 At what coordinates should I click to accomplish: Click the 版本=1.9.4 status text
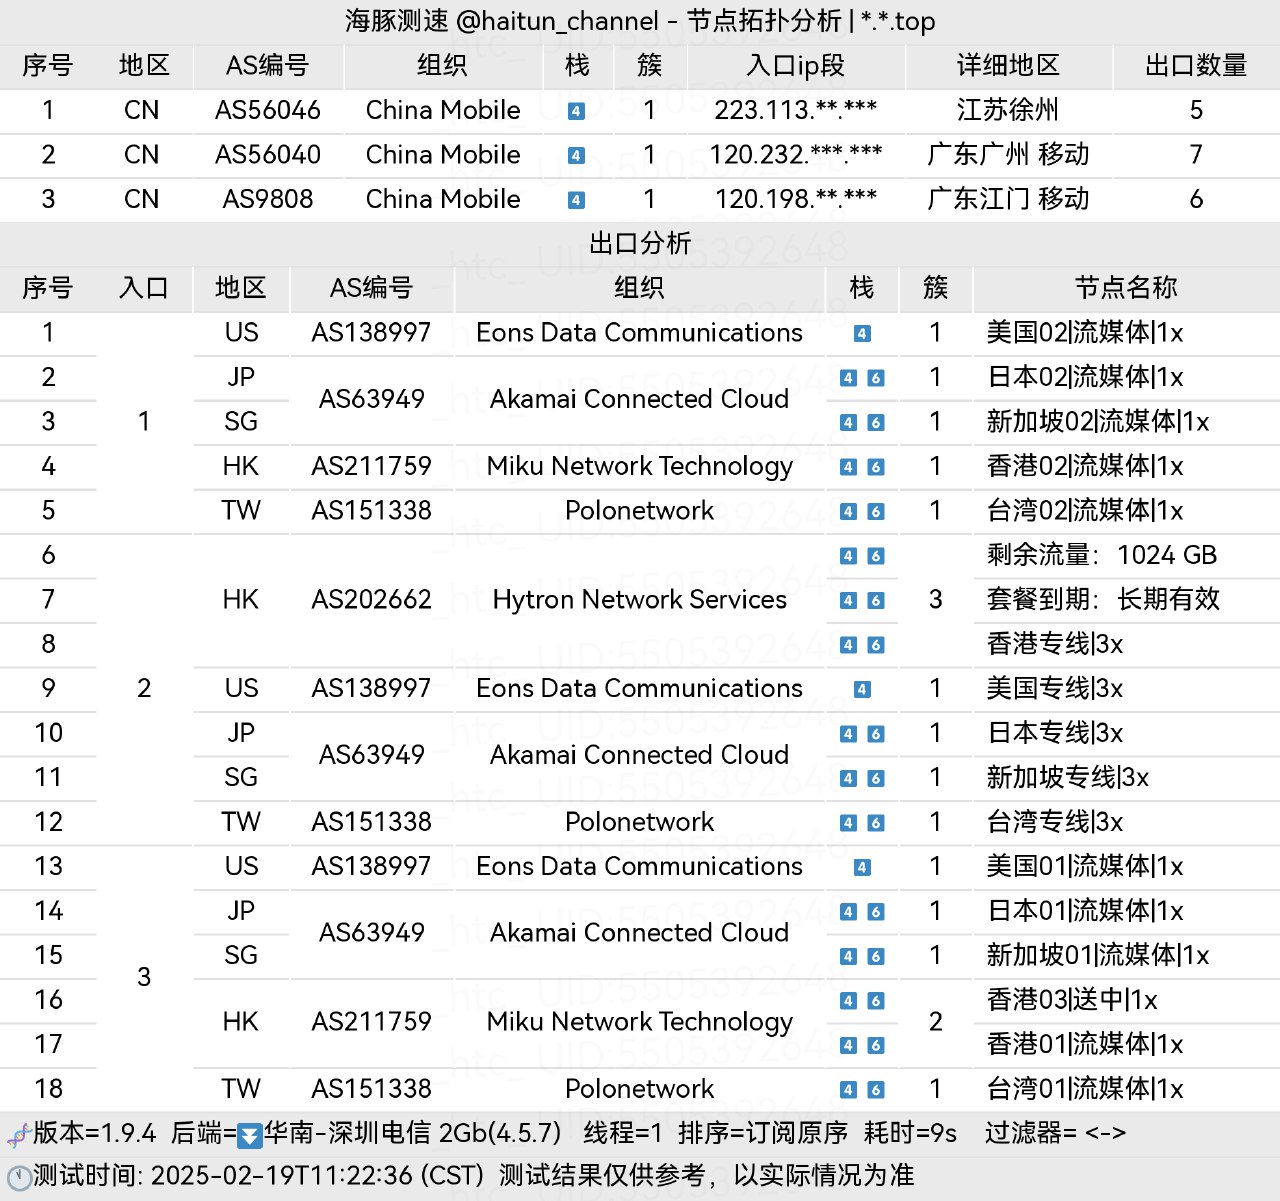[x=95, y=1133]
